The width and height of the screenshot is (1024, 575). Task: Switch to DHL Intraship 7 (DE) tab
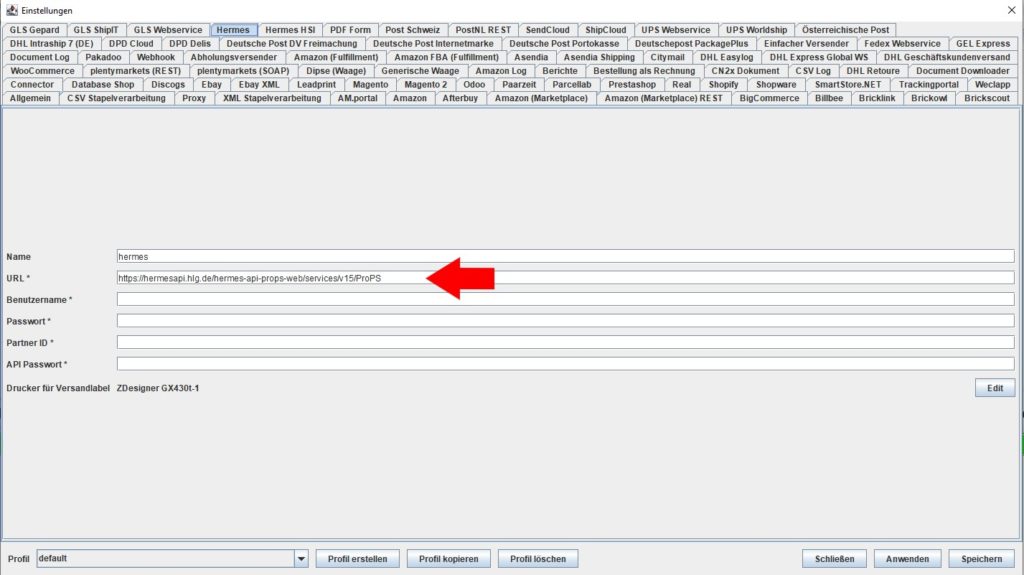pos(52,44)
